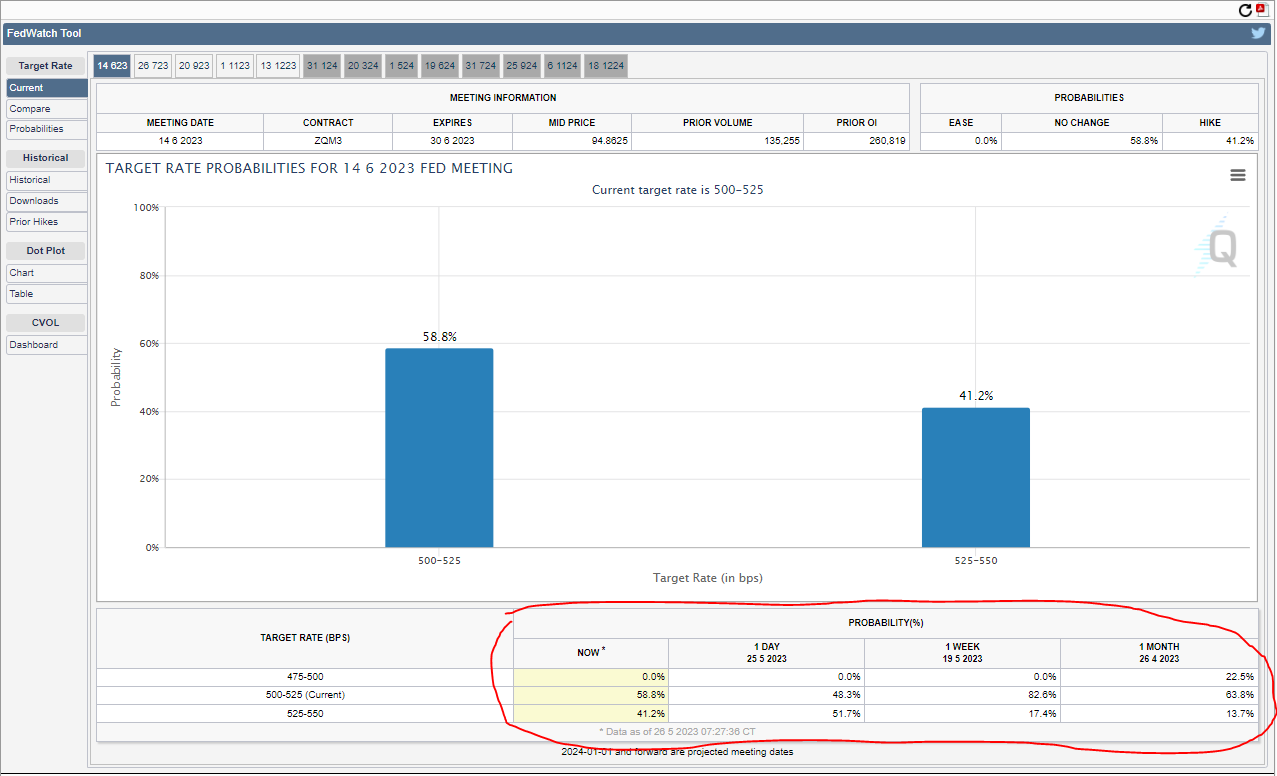This screenshot has height=776, width=1277.
Task: Click the 1 MONTH 26 4 2023 column header
Action: tap(1159, 653)
